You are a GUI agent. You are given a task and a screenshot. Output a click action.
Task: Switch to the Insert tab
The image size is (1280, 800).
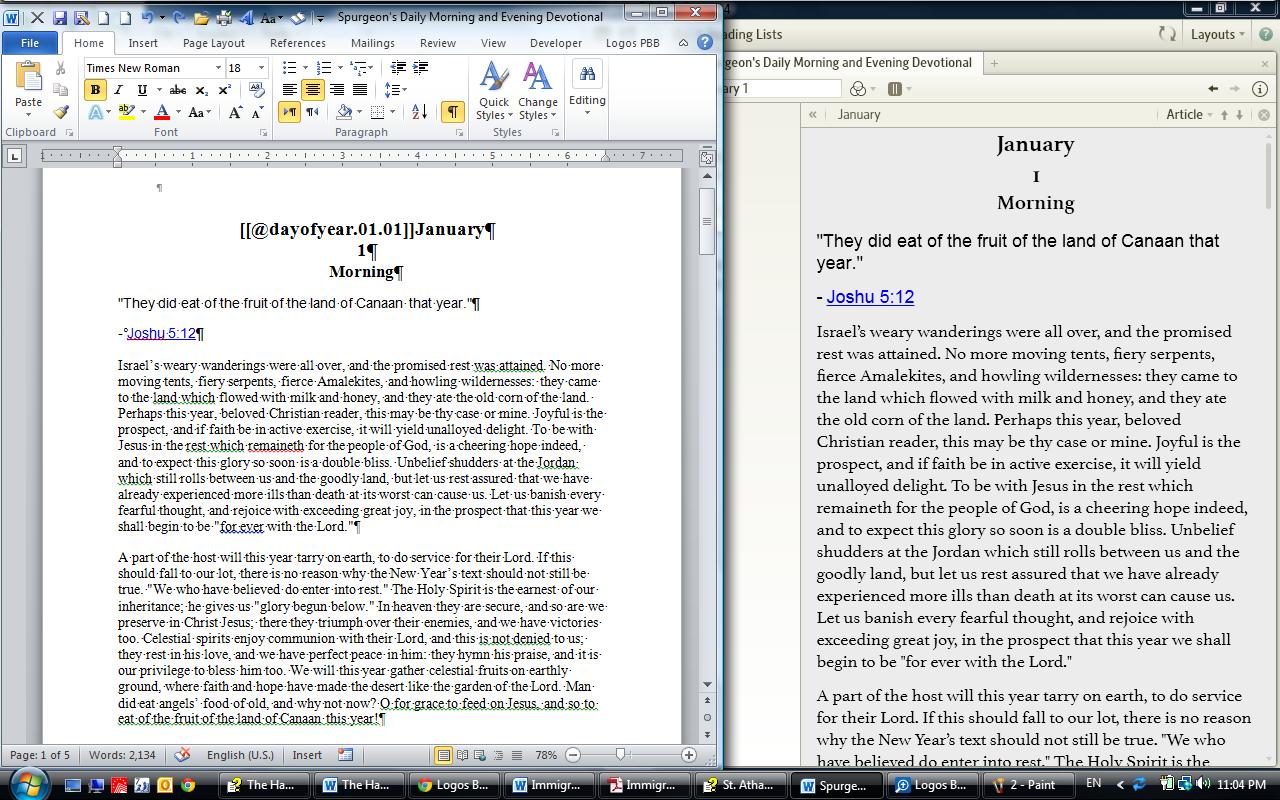click(143, 43)
